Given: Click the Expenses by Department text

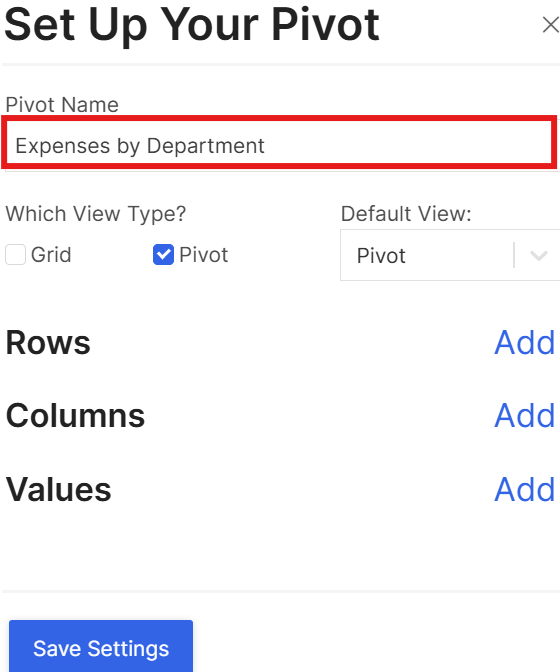Looking at the screenshot, I should pyautogui.click(x=140, y=146).
